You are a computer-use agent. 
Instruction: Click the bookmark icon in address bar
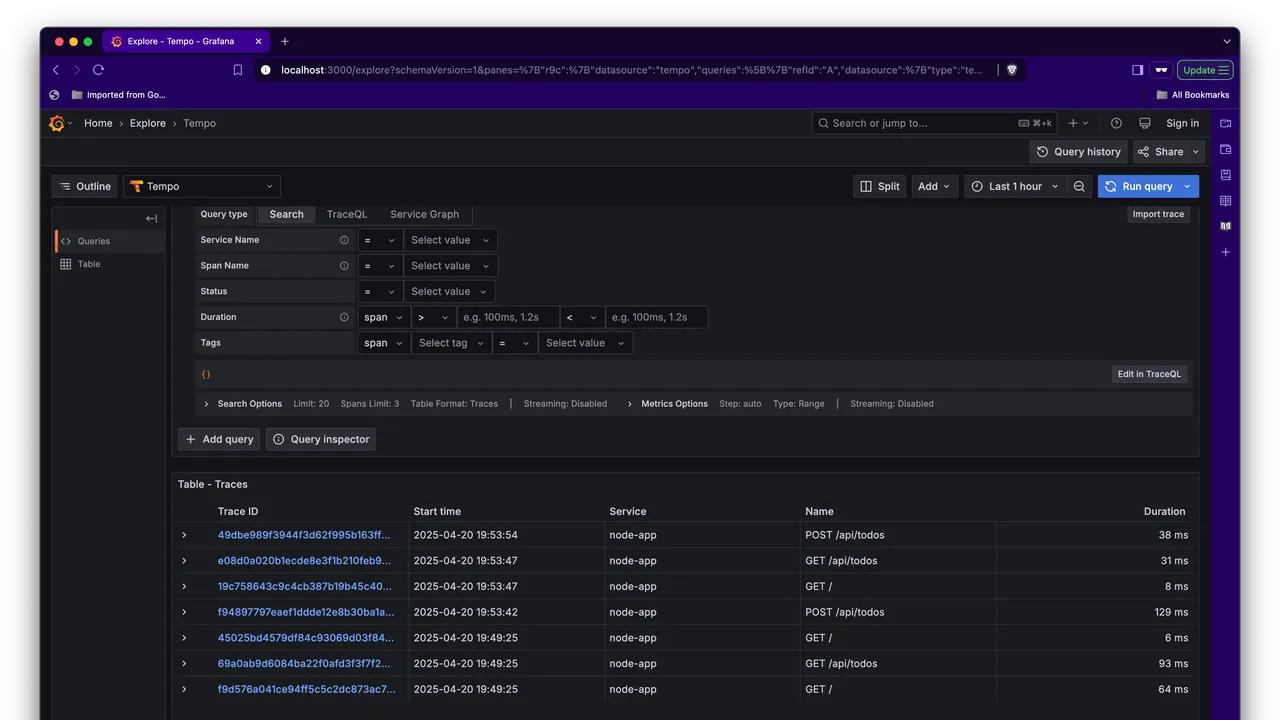238,70
